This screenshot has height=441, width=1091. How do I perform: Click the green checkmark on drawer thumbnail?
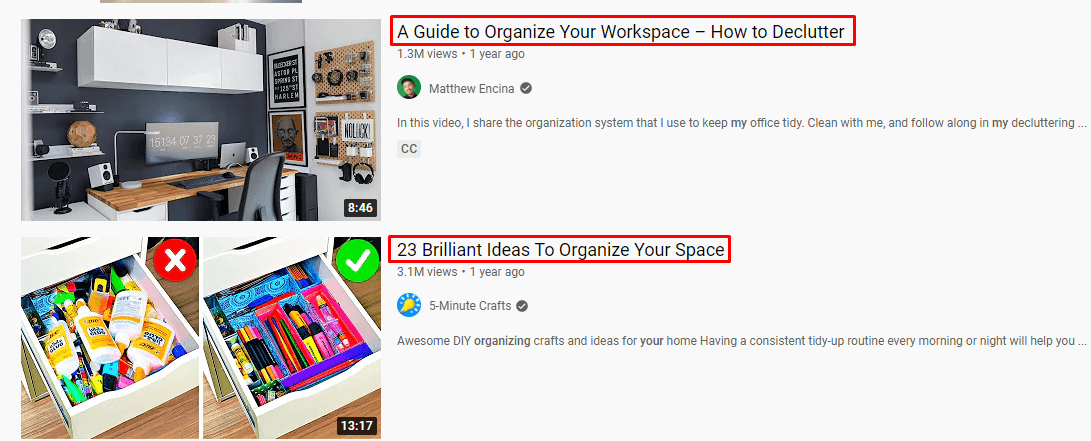click(x=357, y=261)
